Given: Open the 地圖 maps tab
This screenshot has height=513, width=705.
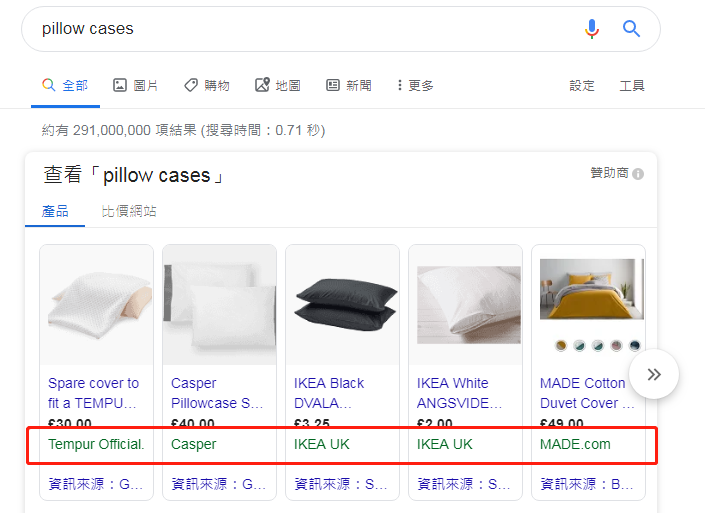Looking at the screenshot, I should point(278,86).
